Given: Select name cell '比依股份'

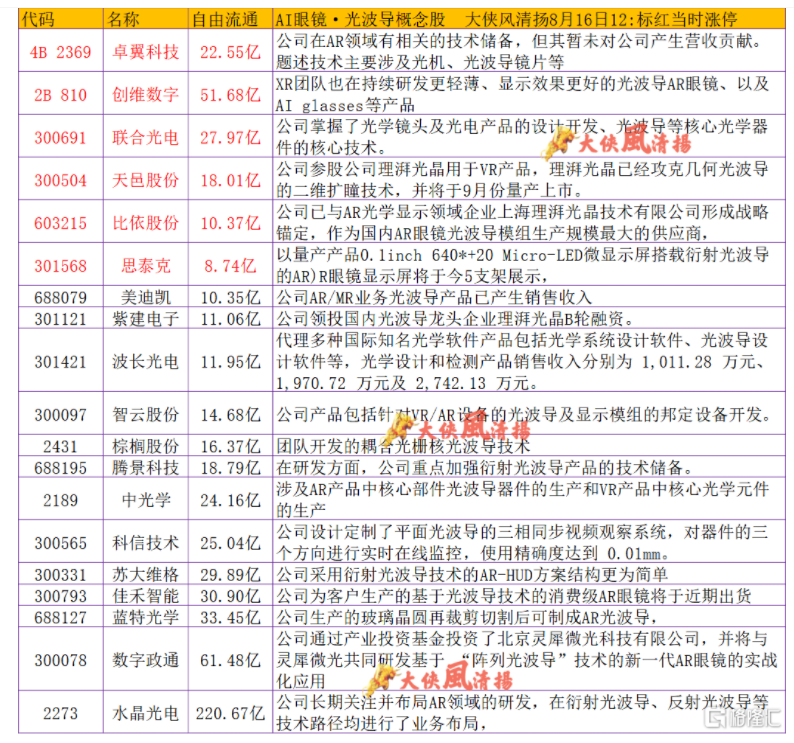Looking at the screenshot, I should (146, 222).
